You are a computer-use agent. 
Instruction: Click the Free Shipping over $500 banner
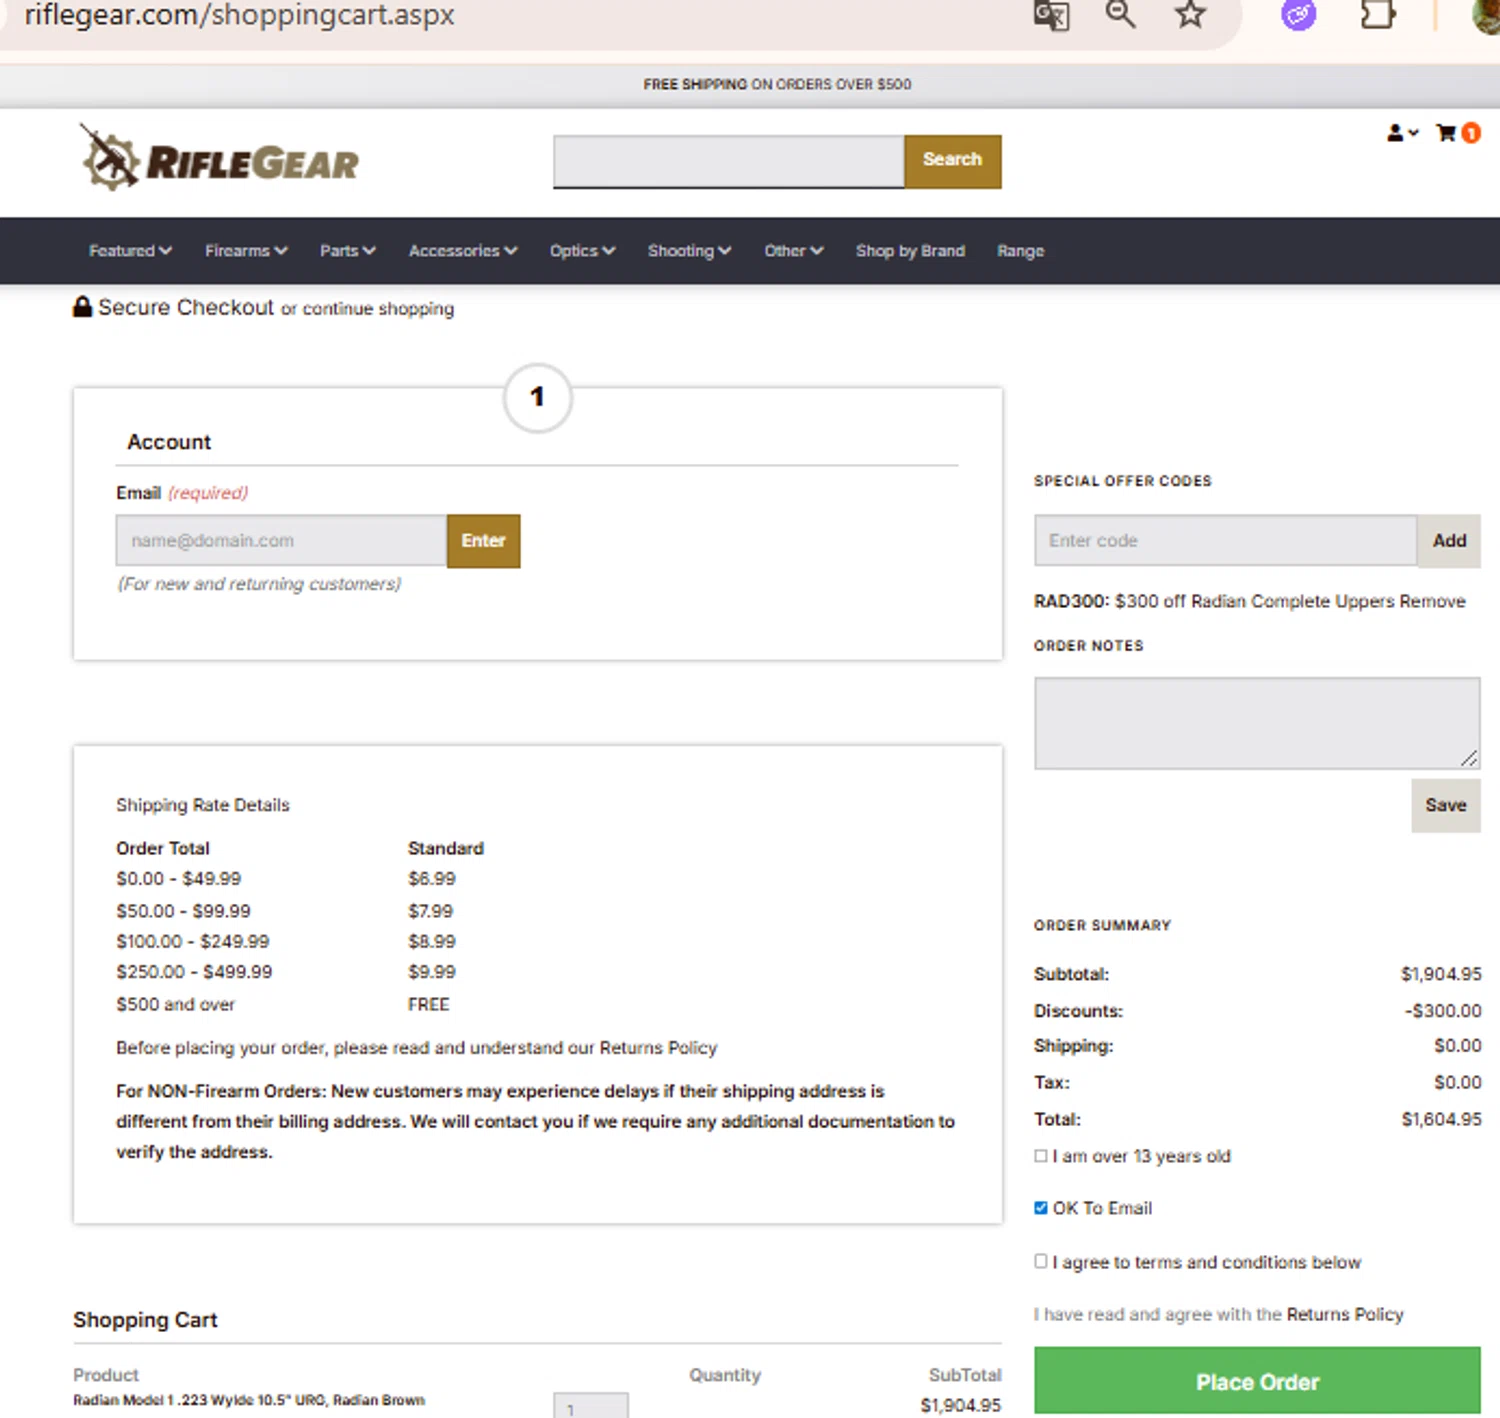point(777,84)
